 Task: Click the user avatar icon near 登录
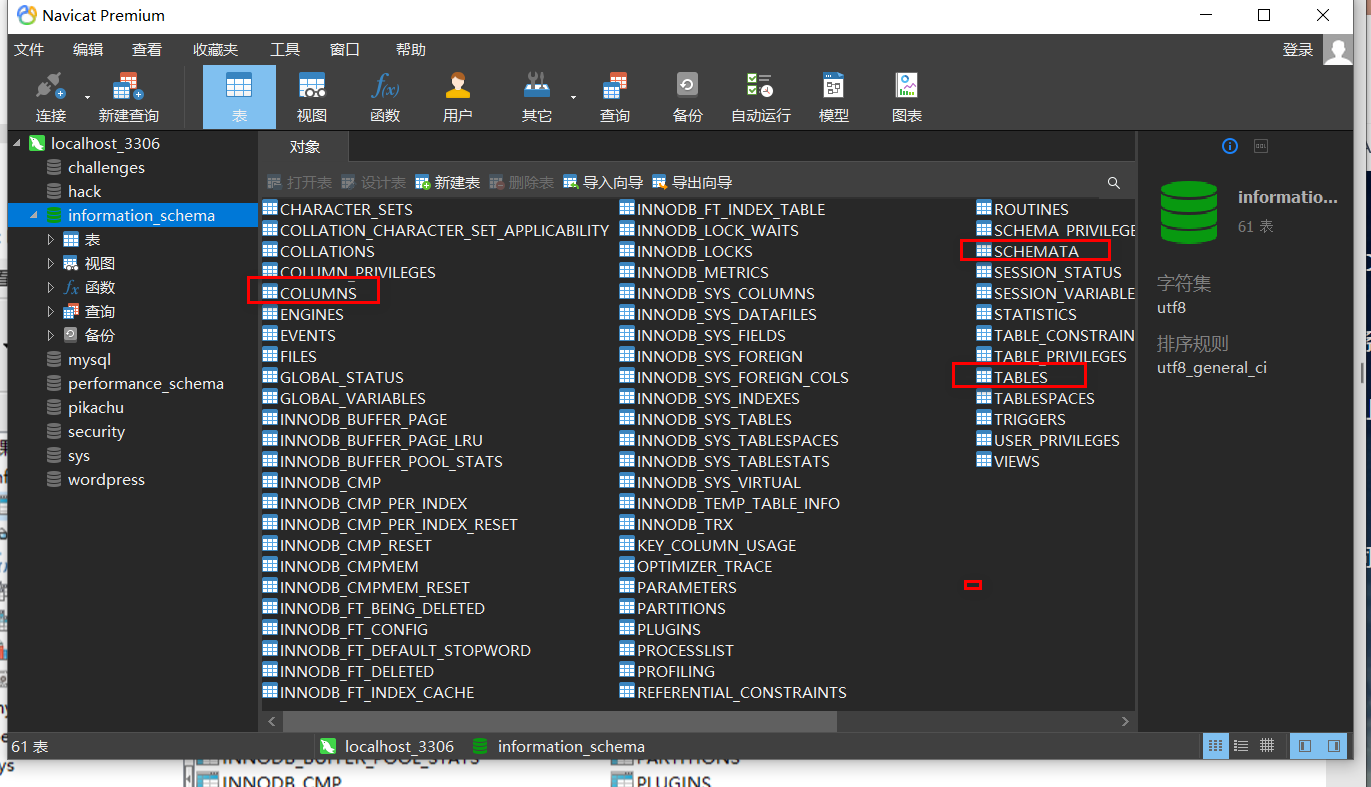(1337, 49)
